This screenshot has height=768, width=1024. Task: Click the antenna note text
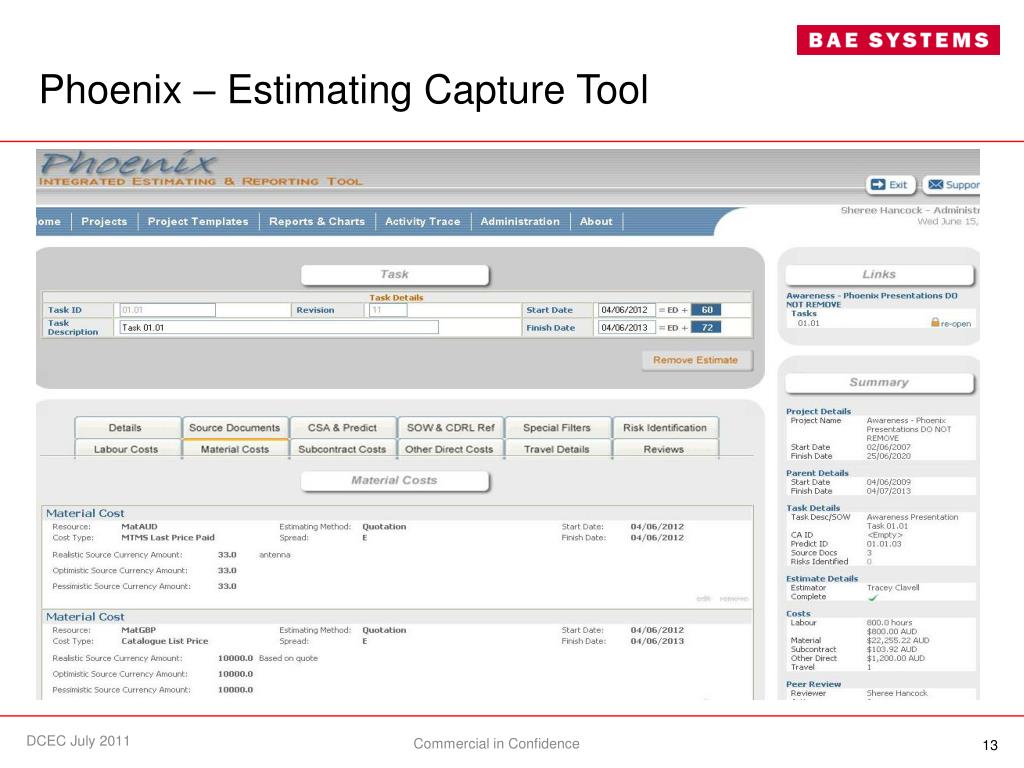(x=274, y=555)
